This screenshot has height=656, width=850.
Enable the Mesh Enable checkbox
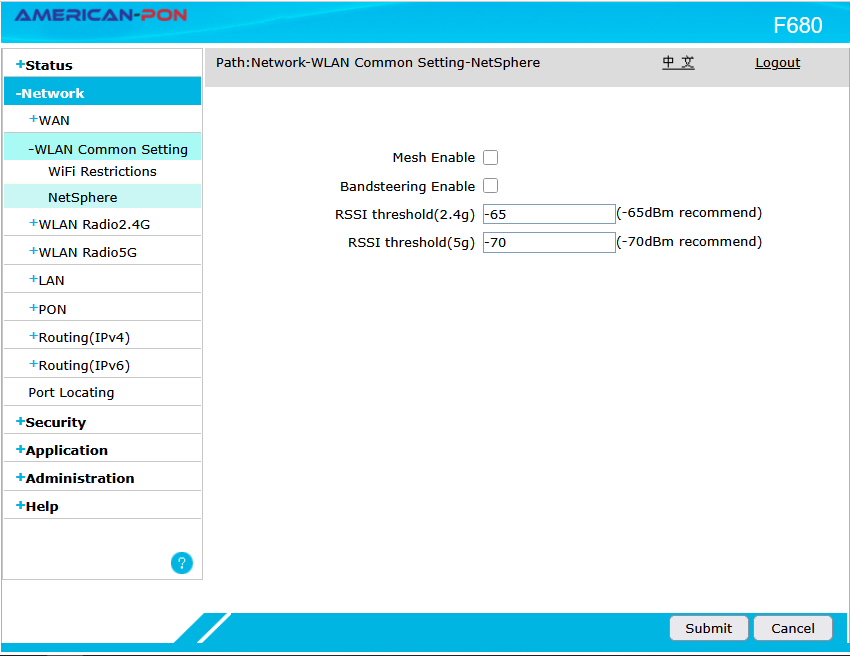point(490,158)
